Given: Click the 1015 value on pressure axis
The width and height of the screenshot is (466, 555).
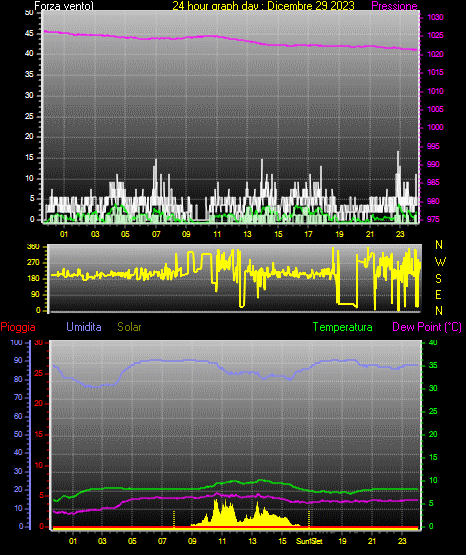Looking at the screenshot, I should [435, 72].
